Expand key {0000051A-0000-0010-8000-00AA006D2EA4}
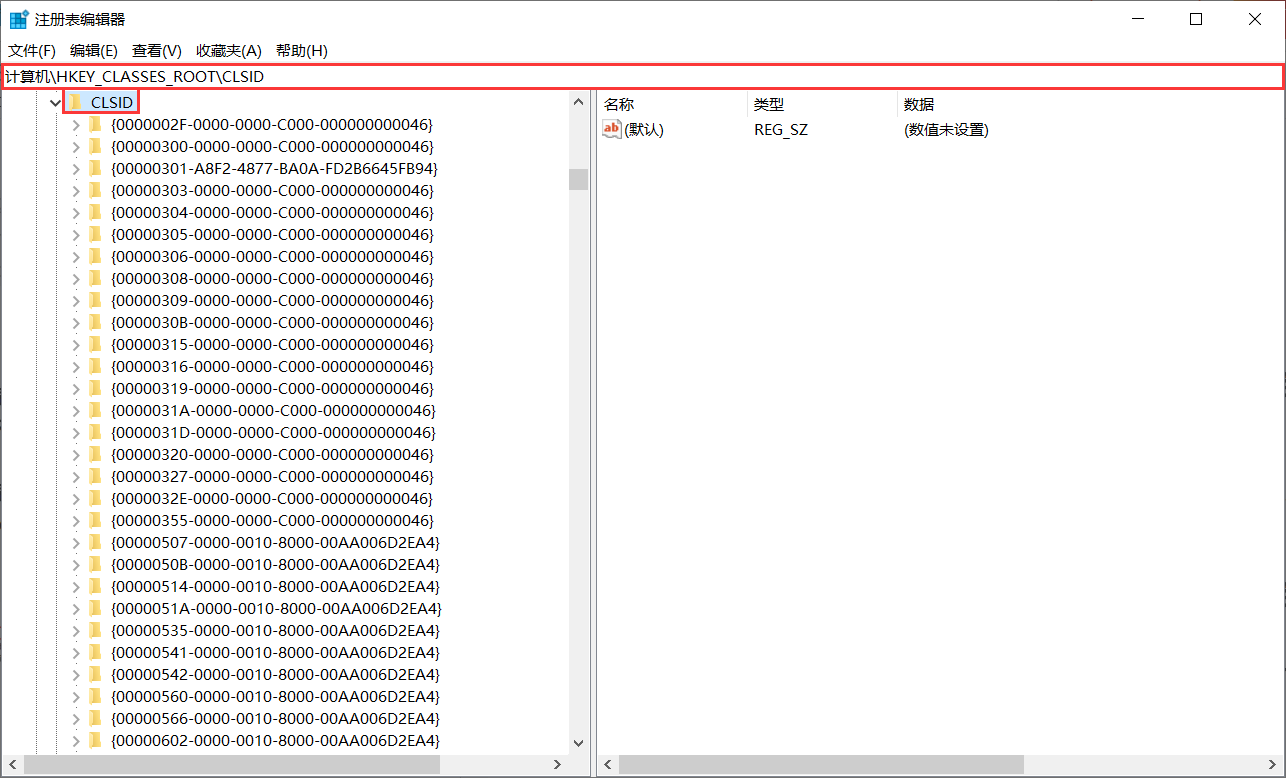The height and width of the screenshot is (778, 1286). pyautogui.click(x=76, y=608)
